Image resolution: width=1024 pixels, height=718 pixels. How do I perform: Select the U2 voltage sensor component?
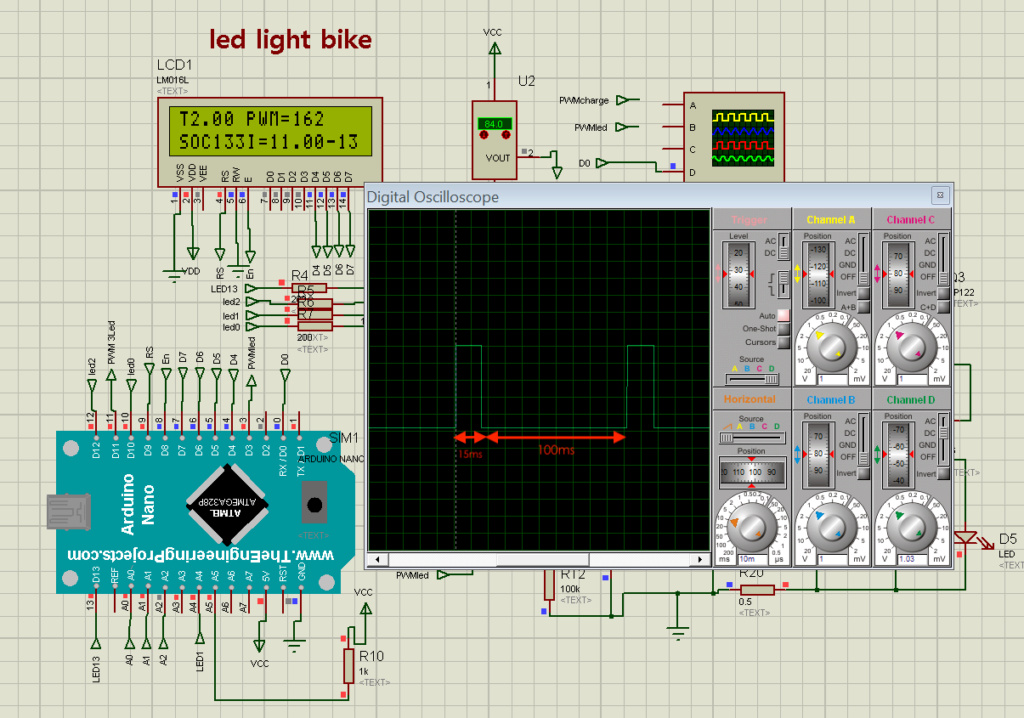point(494,139)
